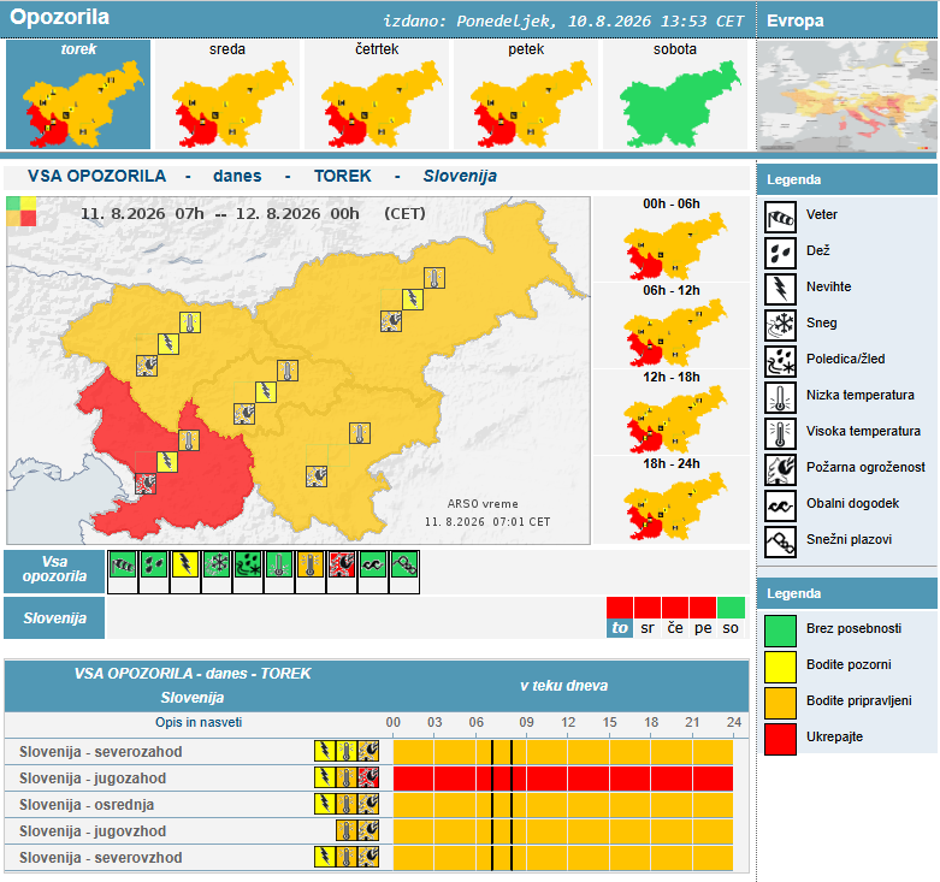This screenshot has width=940, height=882.
Task: Open the 12h - 18h period map
Action: coord(671,413)
